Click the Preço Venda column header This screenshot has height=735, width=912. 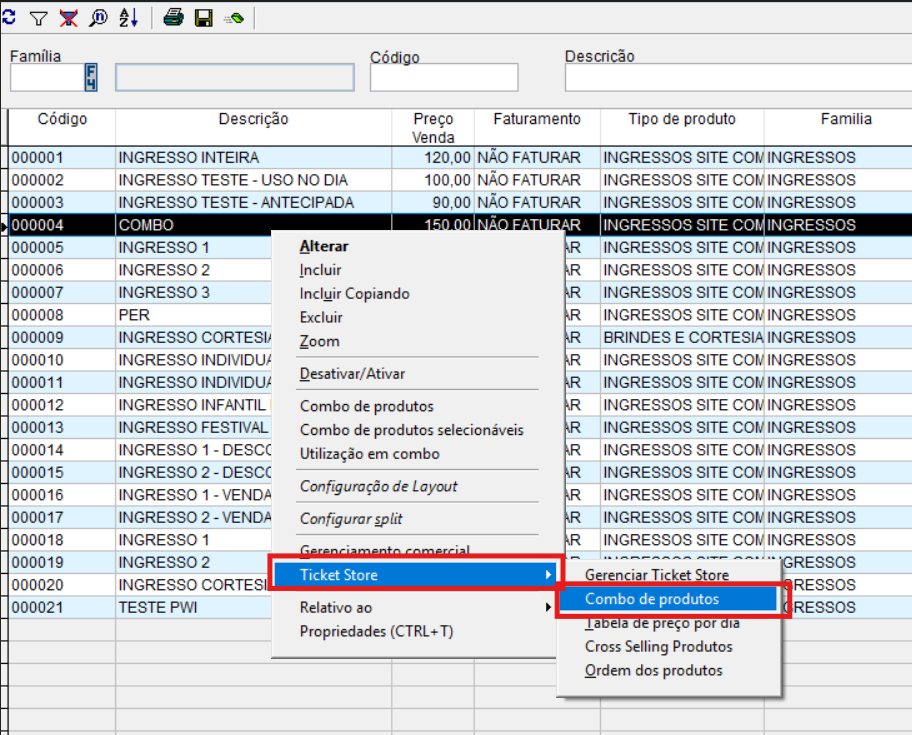tap(432, 128)
